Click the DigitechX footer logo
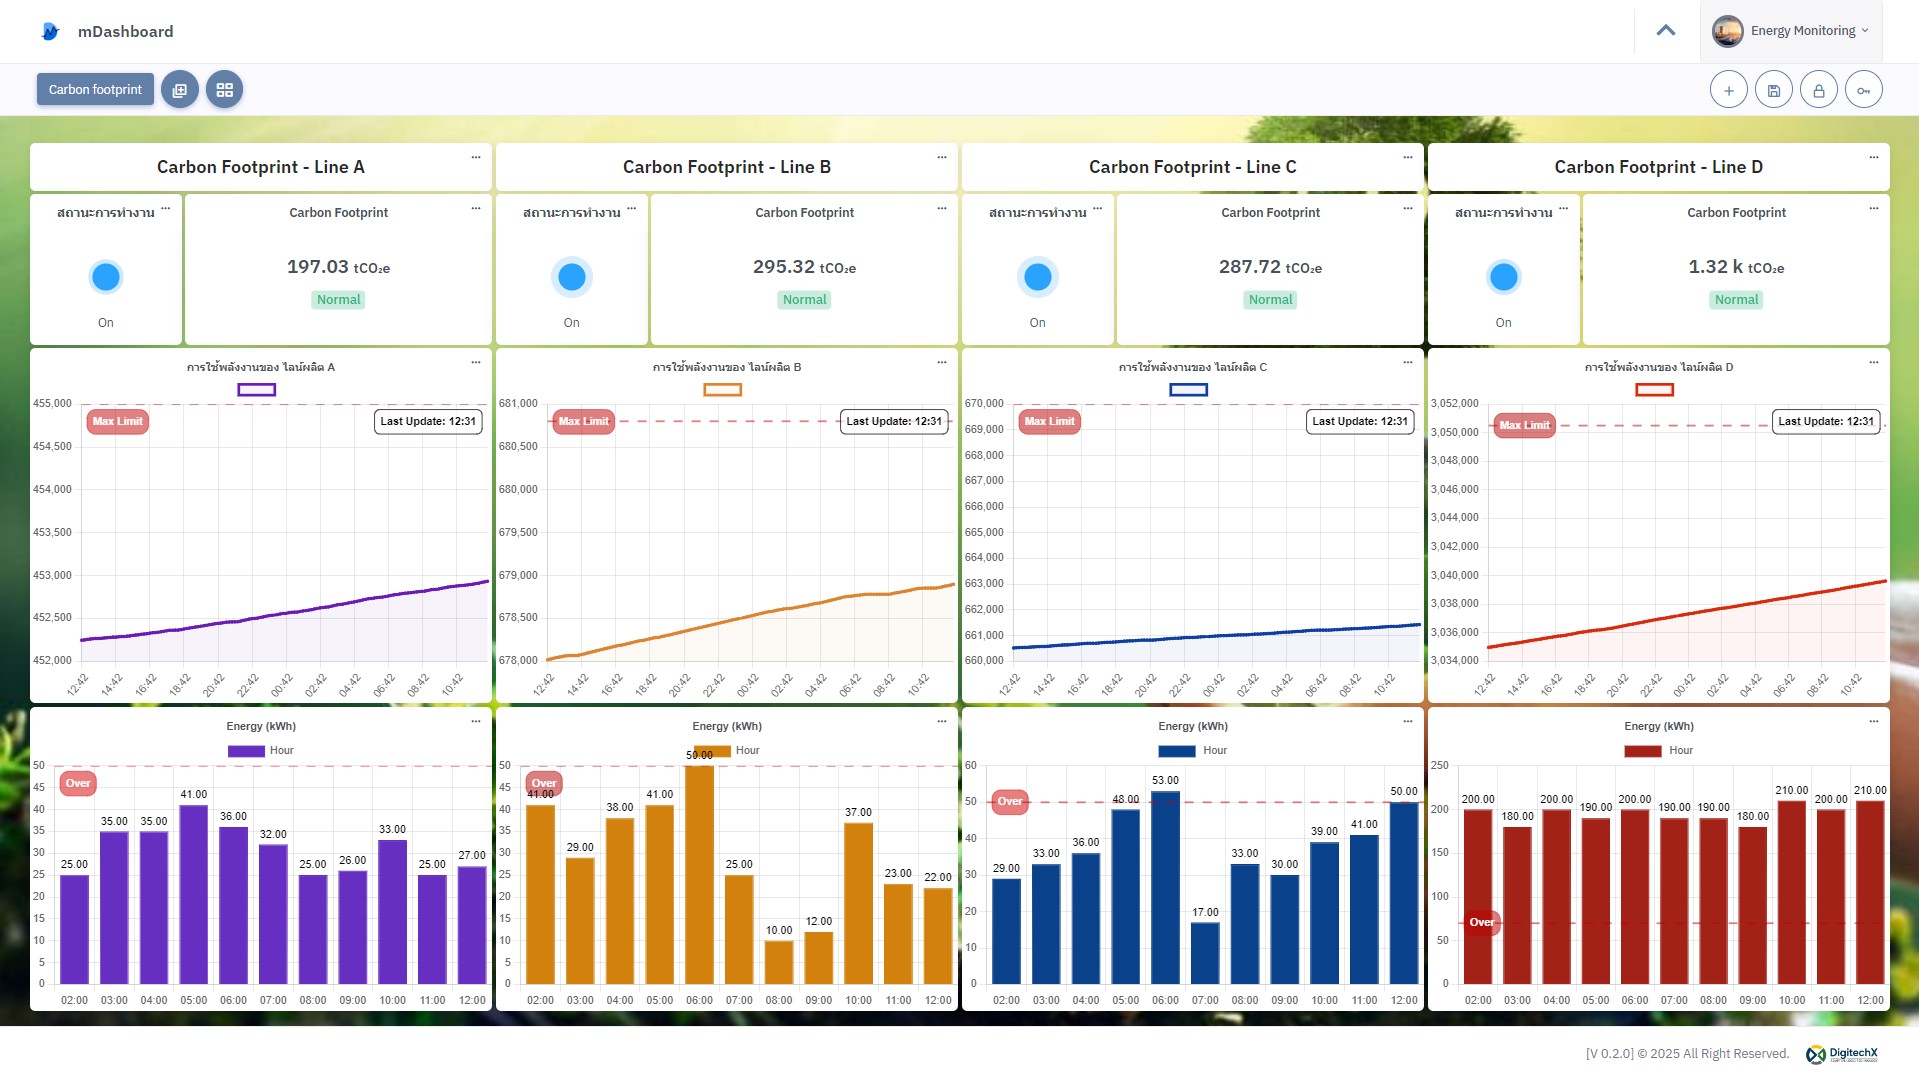1919x1079 pixels. point(1841,1054)
